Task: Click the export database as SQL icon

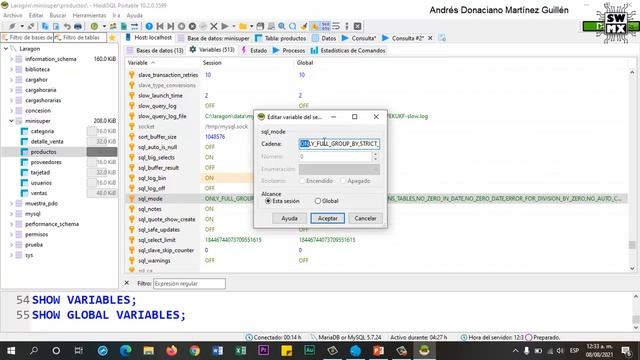Action: coord(124,26)
